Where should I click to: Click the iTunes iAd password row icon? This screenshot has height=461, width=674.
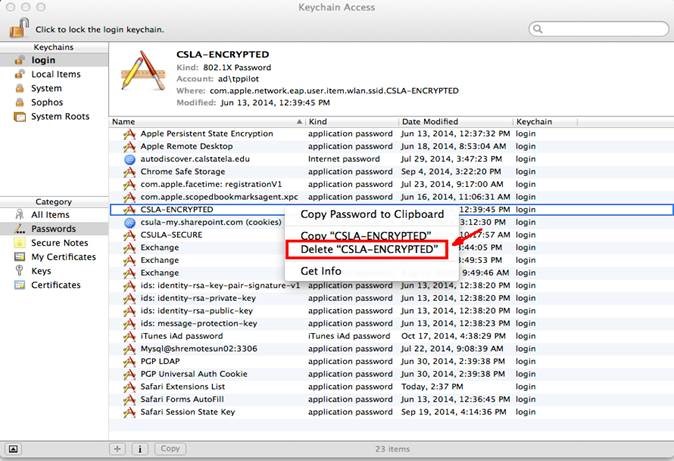129,336
